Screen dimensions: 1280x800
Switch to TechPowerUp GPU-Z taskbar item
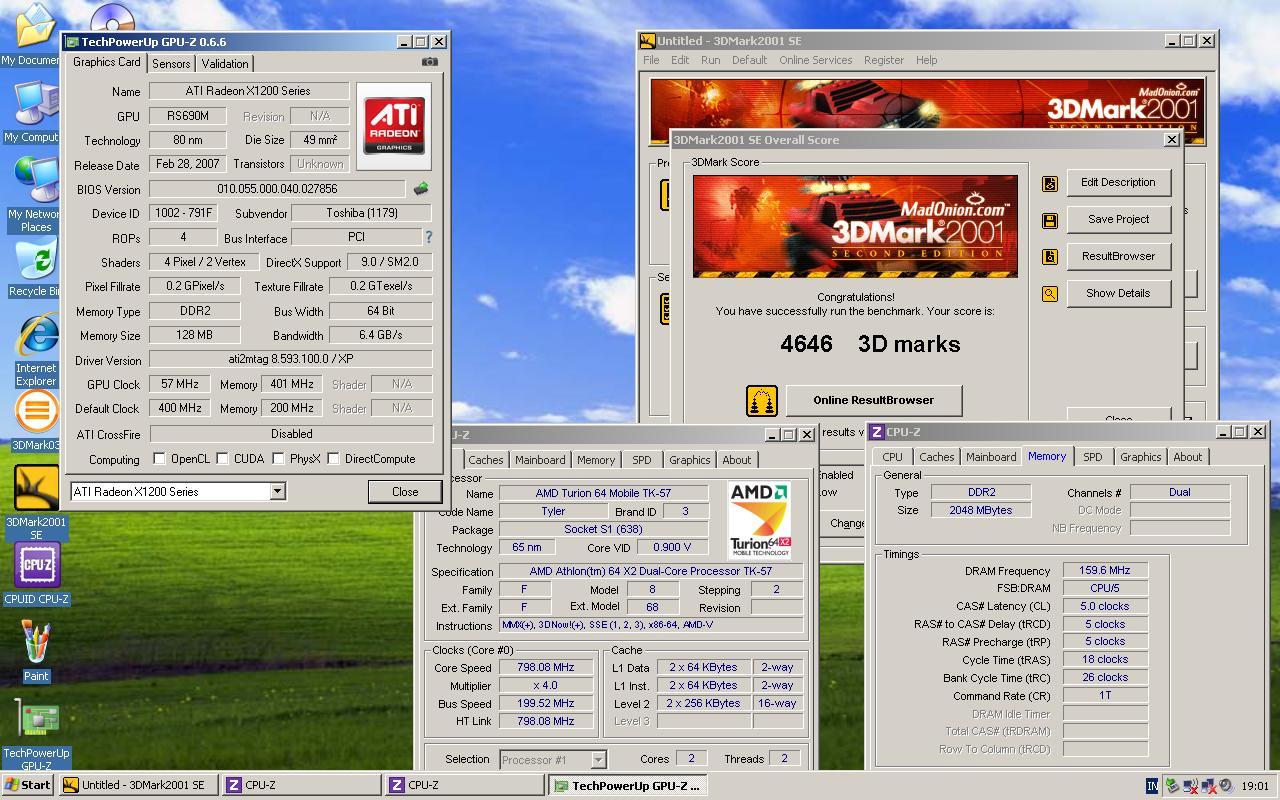click(628, 785)
